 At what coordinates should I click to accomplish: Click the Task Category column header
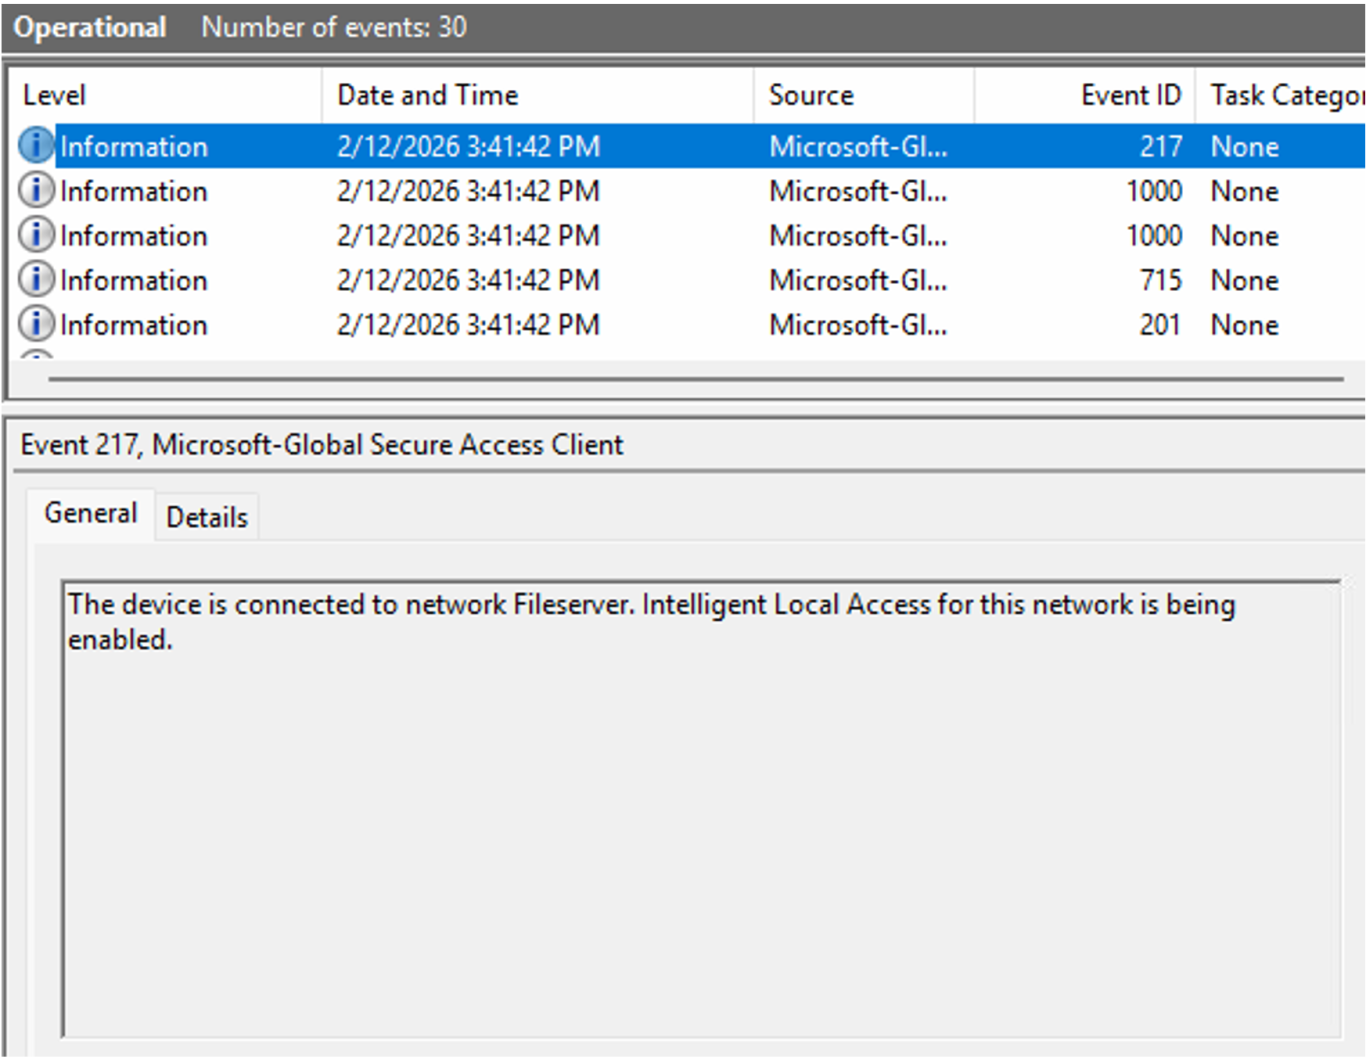point(1284,95)
